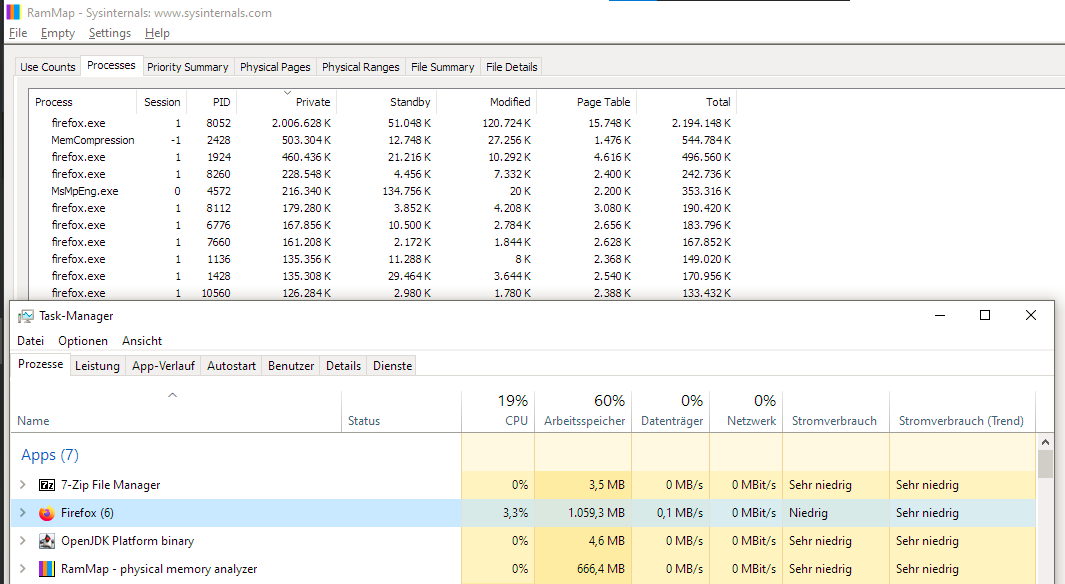Select the MsMpEng.exe process row

coord(382,191)
